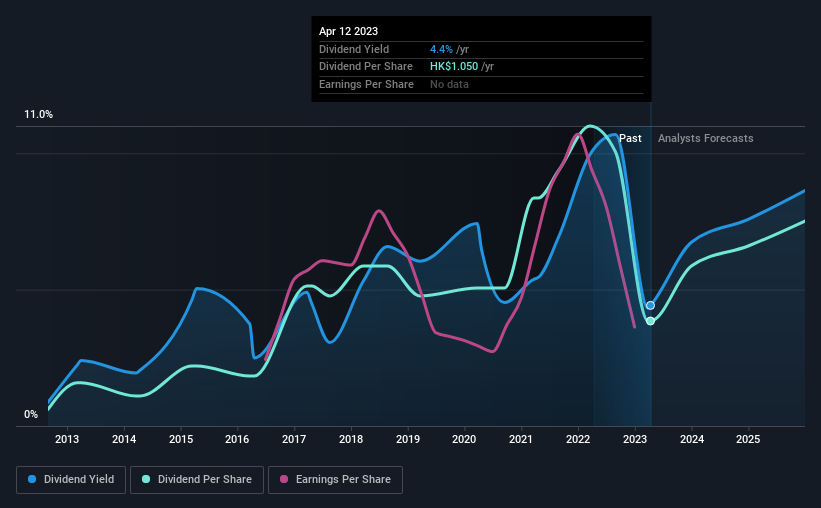The image size is (821, 508).
Task: Click the tooltip value 'HK$1.050'
Action: click(x=454, y=67)
